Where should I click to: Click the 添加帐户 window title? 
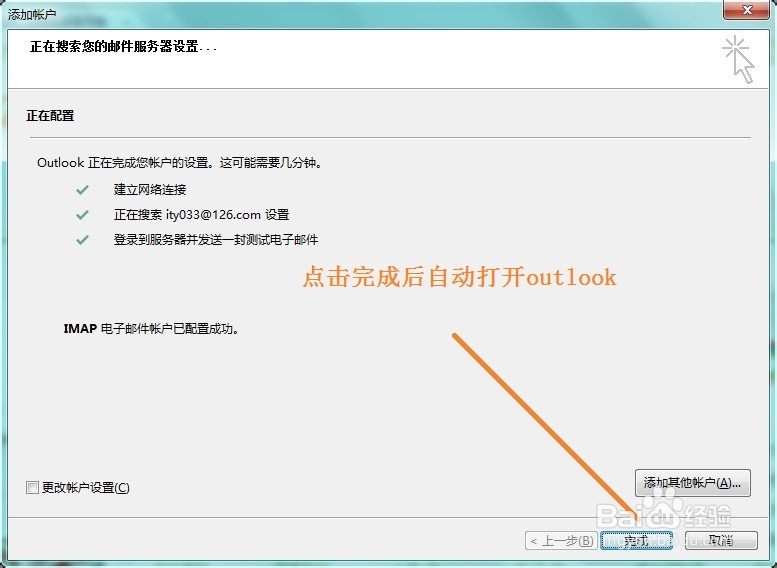(x=32, y=14)
